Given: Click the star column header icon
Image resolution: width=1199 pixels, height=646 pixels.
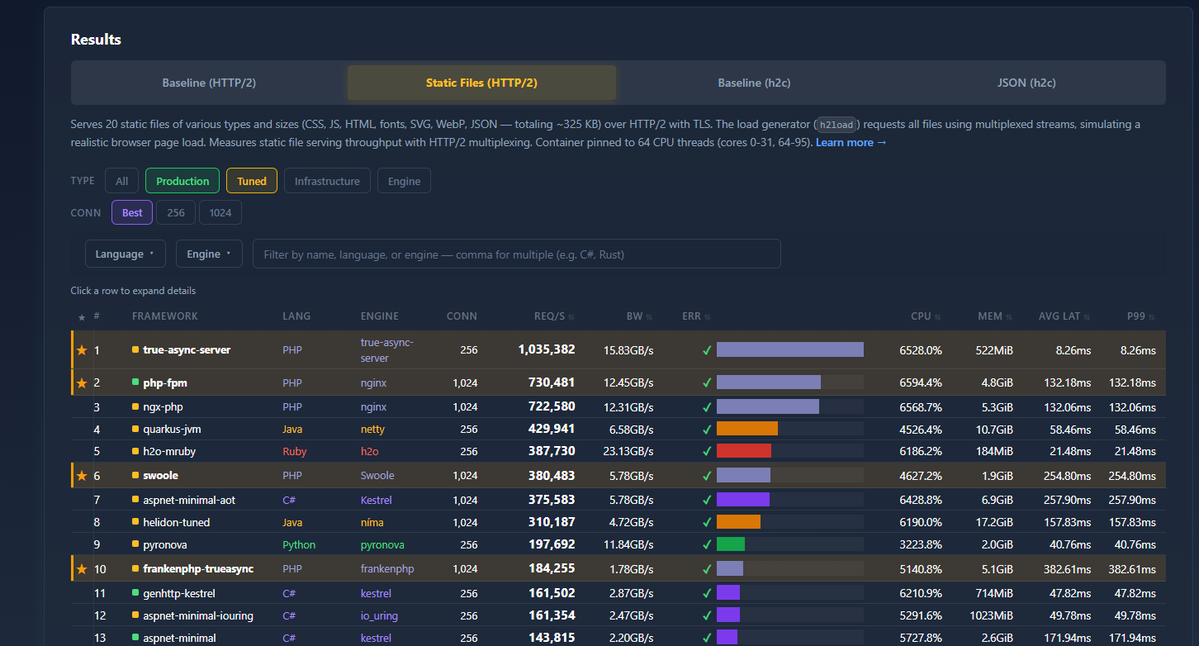Looking at the screenshot, I should click(82, 317).
